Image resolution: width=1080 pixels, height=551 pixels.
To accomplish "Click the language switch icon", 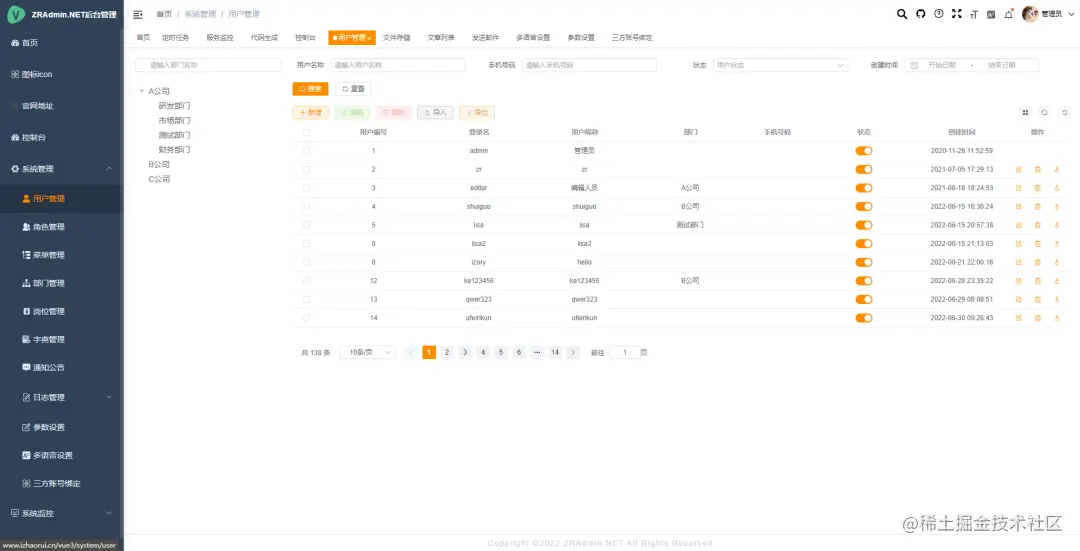I will [991, 14].
